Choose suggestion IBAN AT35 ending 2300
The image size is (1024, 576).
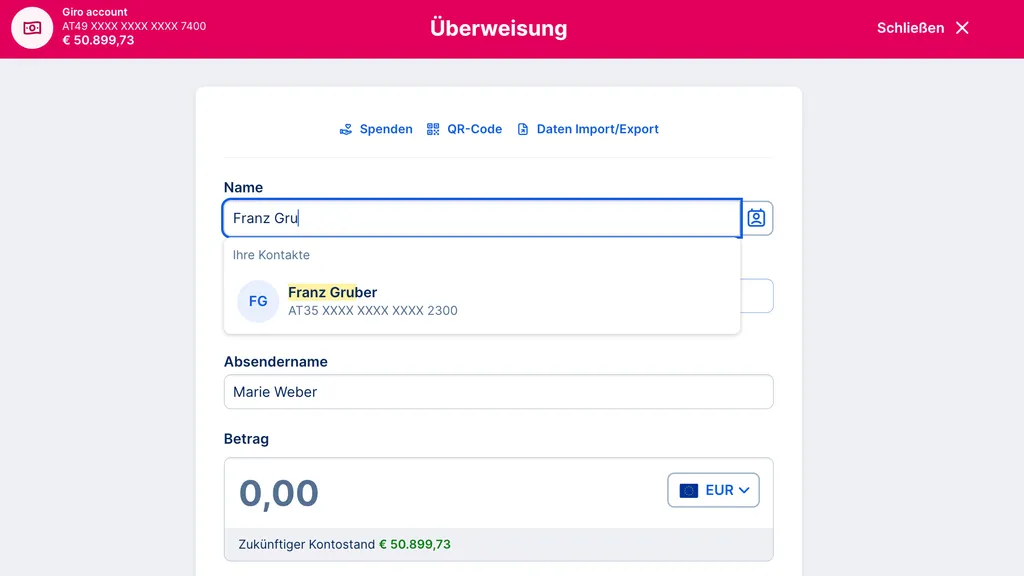coord(373,311)
